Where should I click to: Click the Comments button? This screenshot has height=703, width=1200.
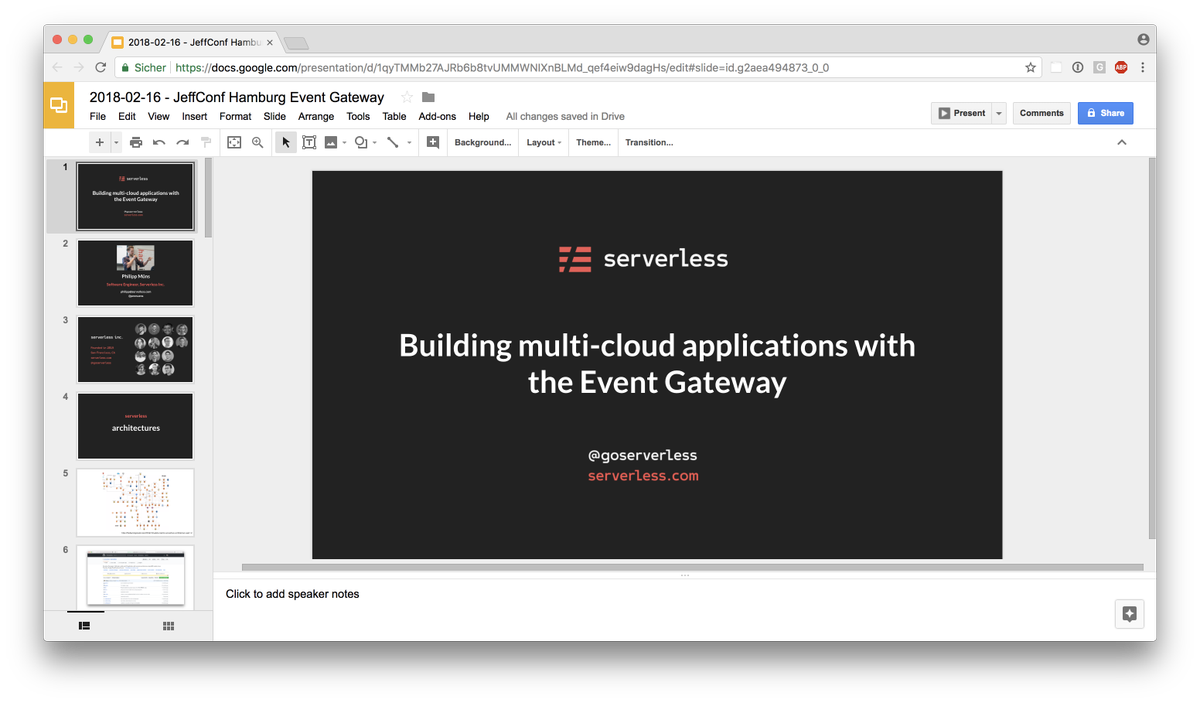click(1042, 113)
